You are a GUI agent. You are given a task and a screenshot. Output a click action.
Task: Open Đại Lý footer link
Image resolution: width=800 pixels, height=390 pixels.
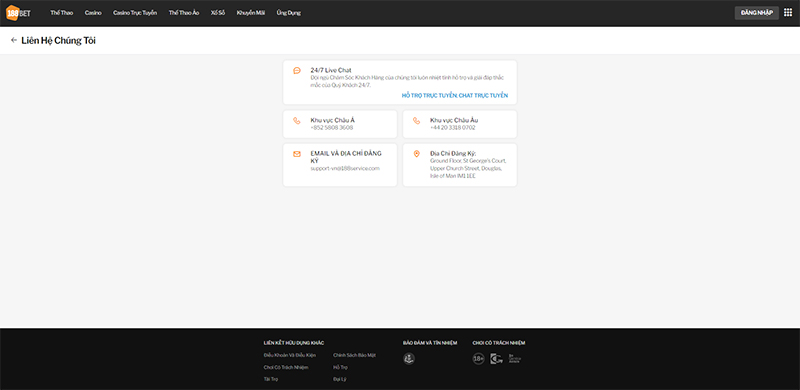[x=340, y=379]
